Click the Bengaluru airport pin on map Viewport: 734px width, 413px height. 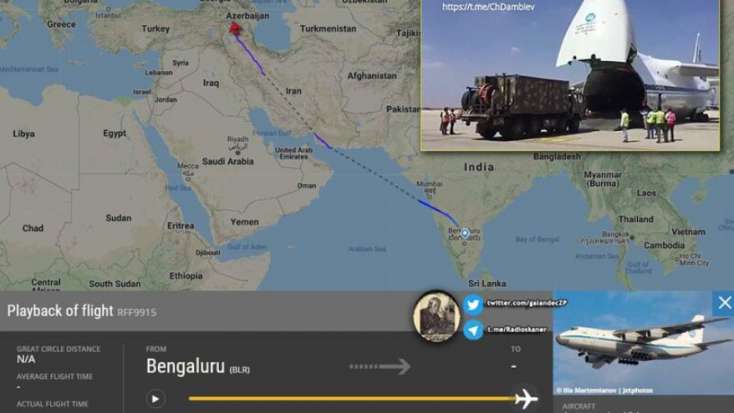click(x=465, y=233)
